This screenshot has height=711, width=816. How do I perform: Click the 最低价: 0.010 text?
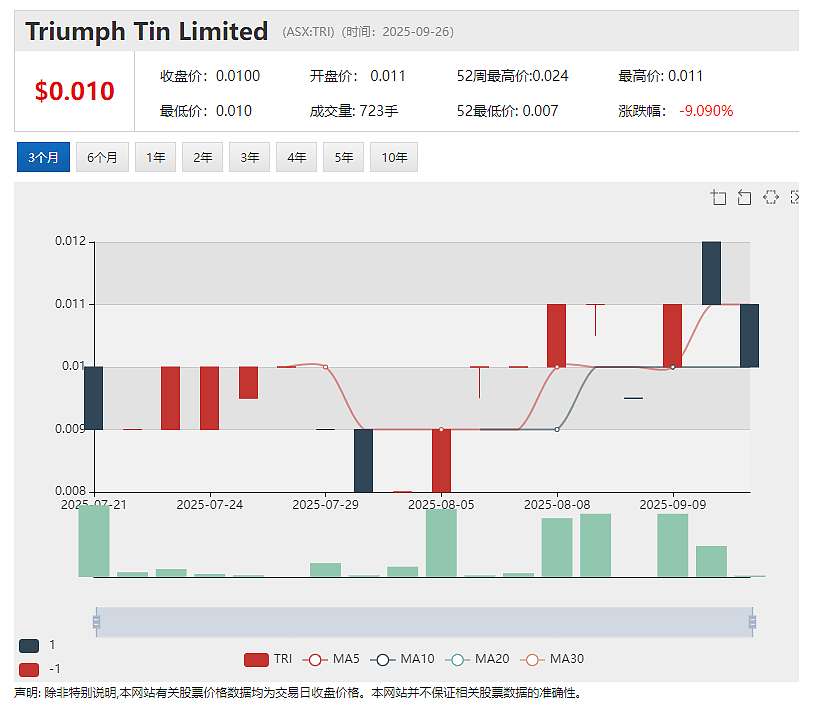point(206,111)
